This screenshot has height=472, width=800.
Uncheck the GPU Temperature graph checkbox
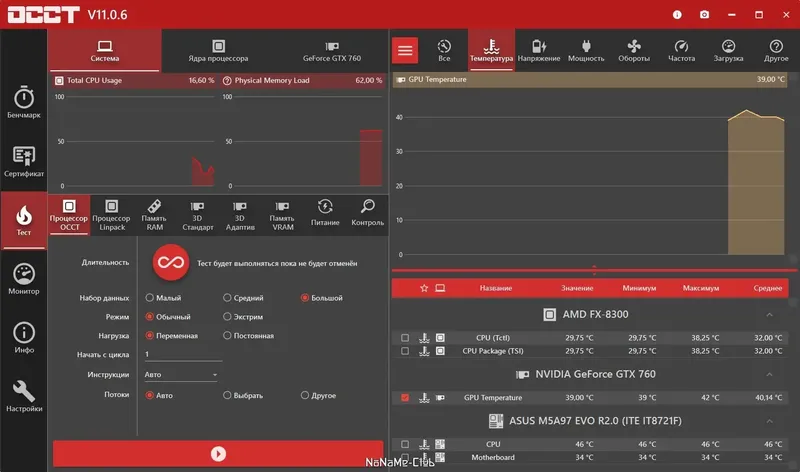pyautogui.click(x=405, y=398)
